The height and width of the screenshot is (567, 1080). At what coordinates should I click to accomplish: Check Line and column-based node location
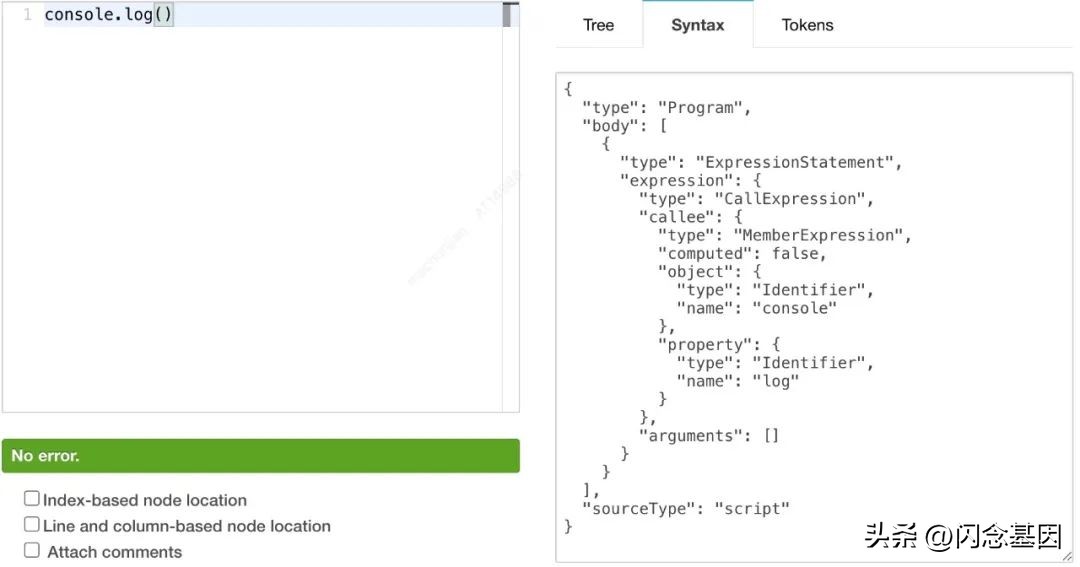[32, 525]
